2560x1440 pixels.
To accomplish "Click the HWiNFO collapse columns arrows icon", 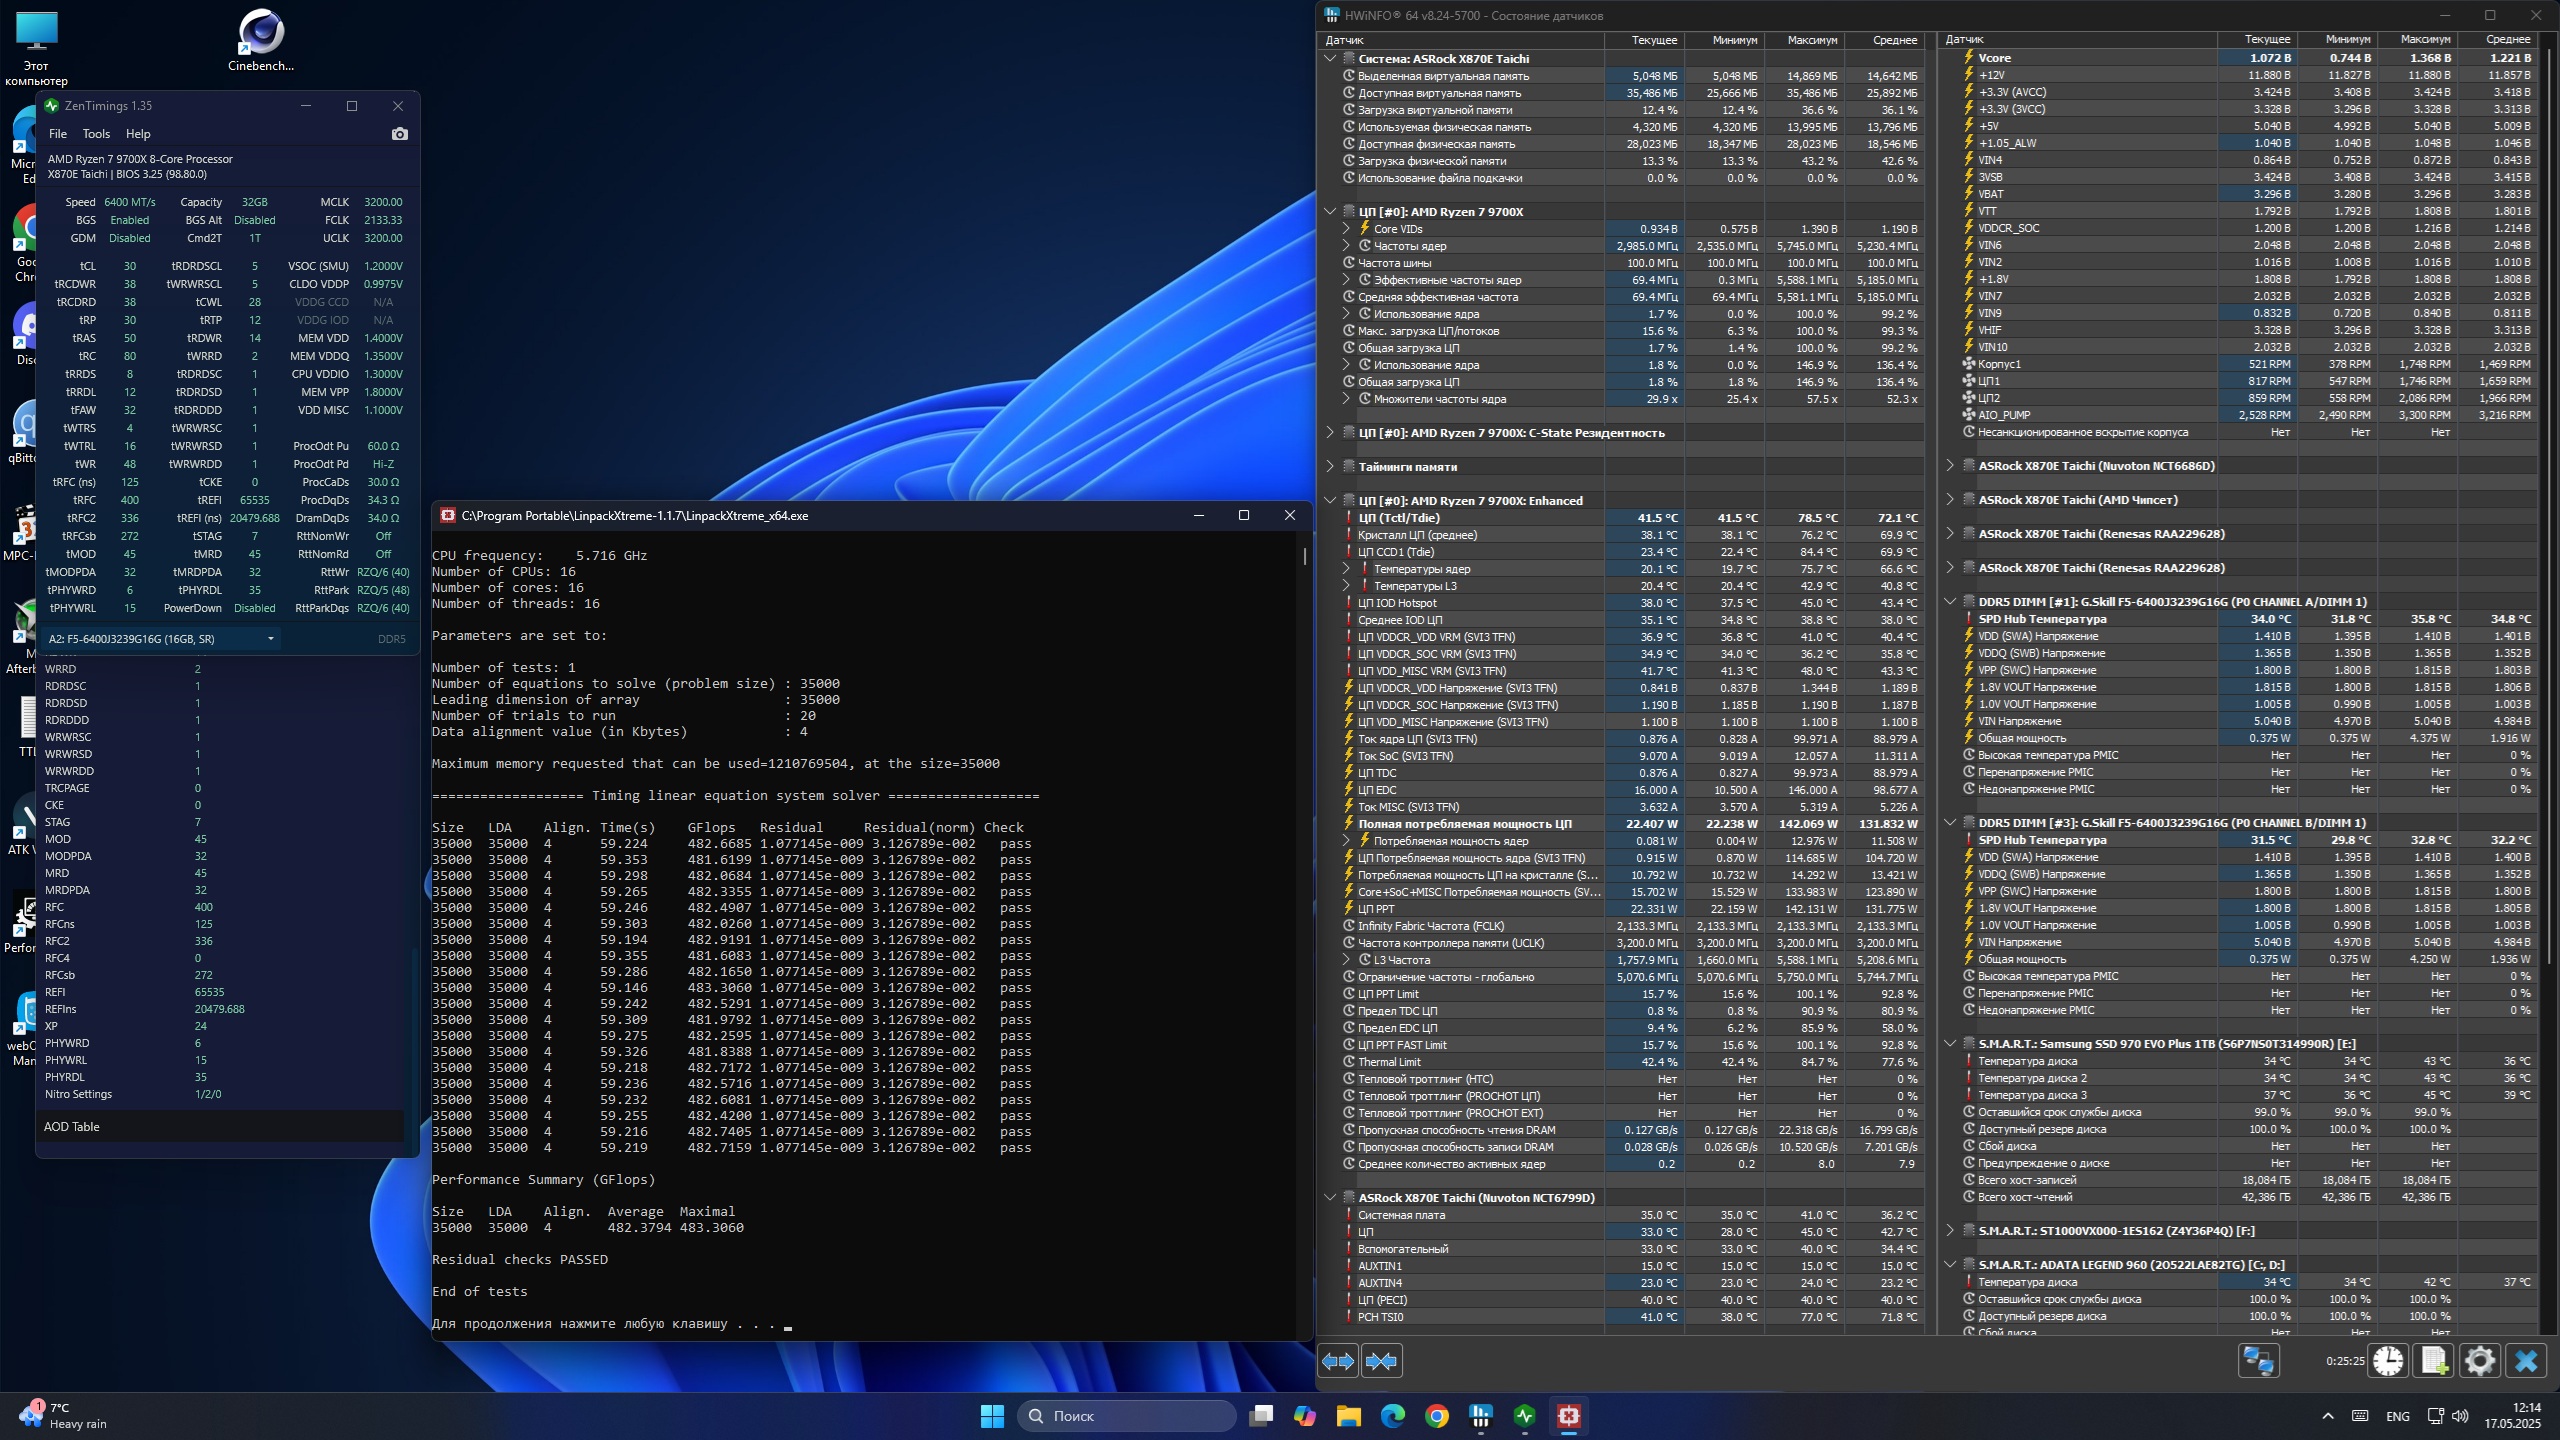I will [1381, 1361].
